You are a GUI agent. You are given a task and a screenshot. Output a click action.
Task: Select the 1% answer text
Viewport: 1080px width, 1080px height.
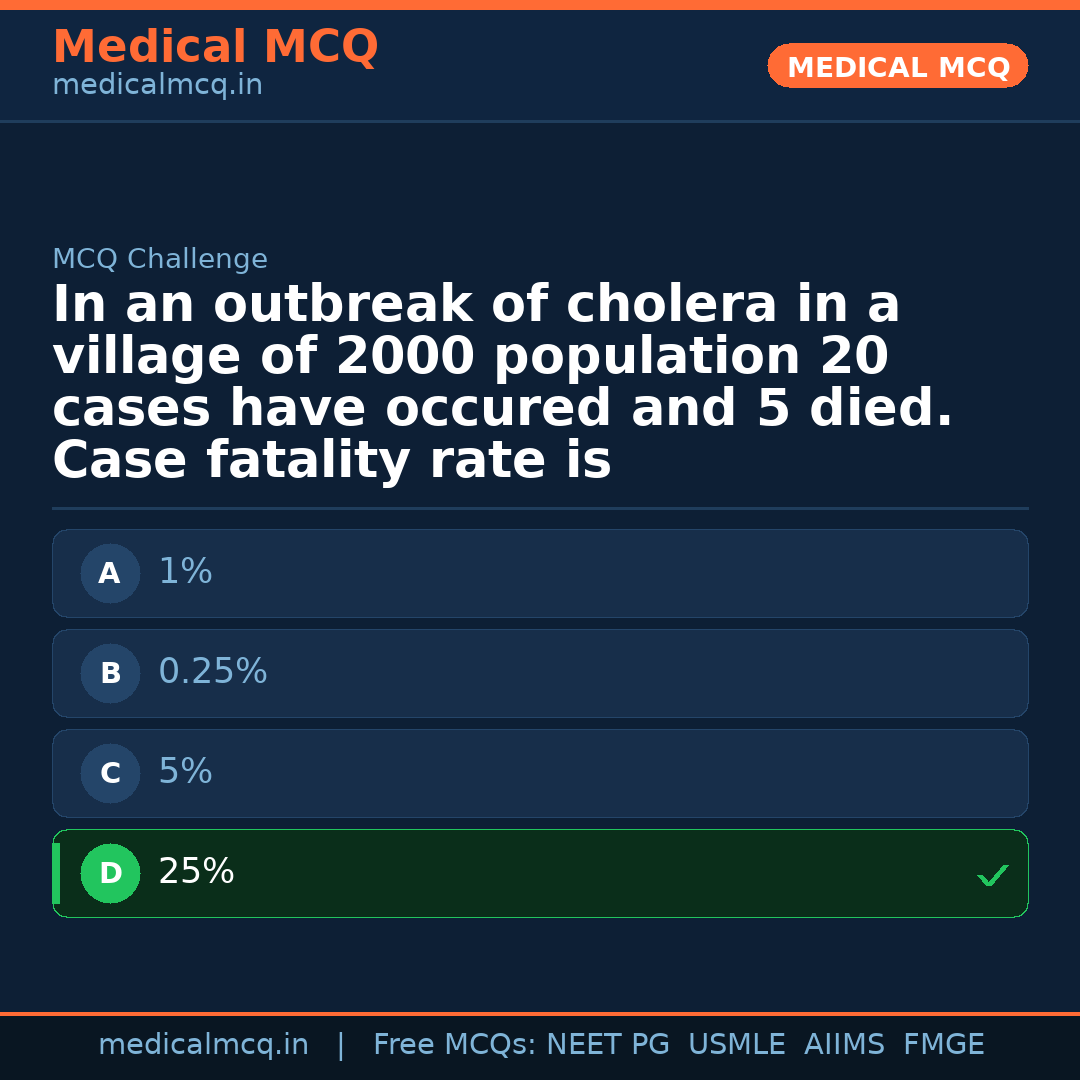click(x=185, y=572)
